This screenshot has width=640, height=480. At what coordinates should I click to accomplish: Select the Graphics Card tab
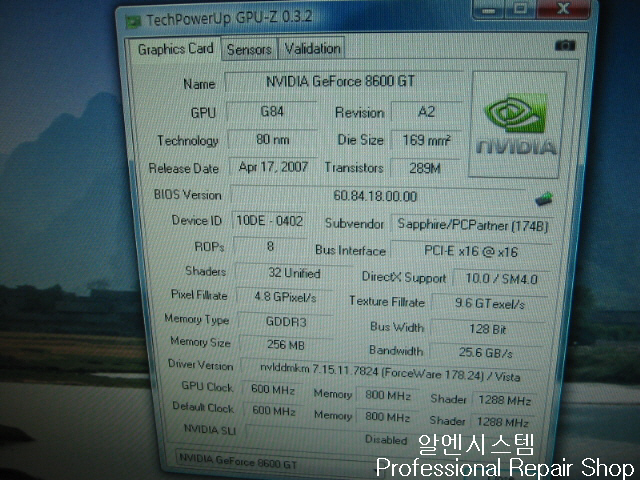tap(175, 49)
